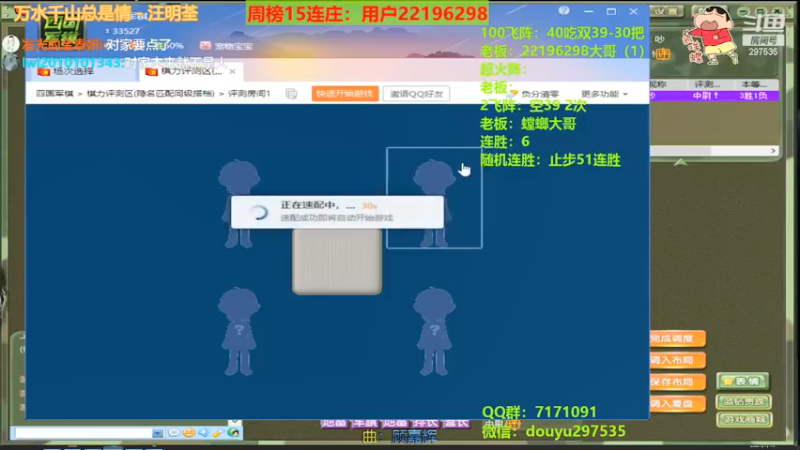Screen dimensions: 800x450
Task: Click the 设置 button in game window
Action: click(x=666, y=11)
